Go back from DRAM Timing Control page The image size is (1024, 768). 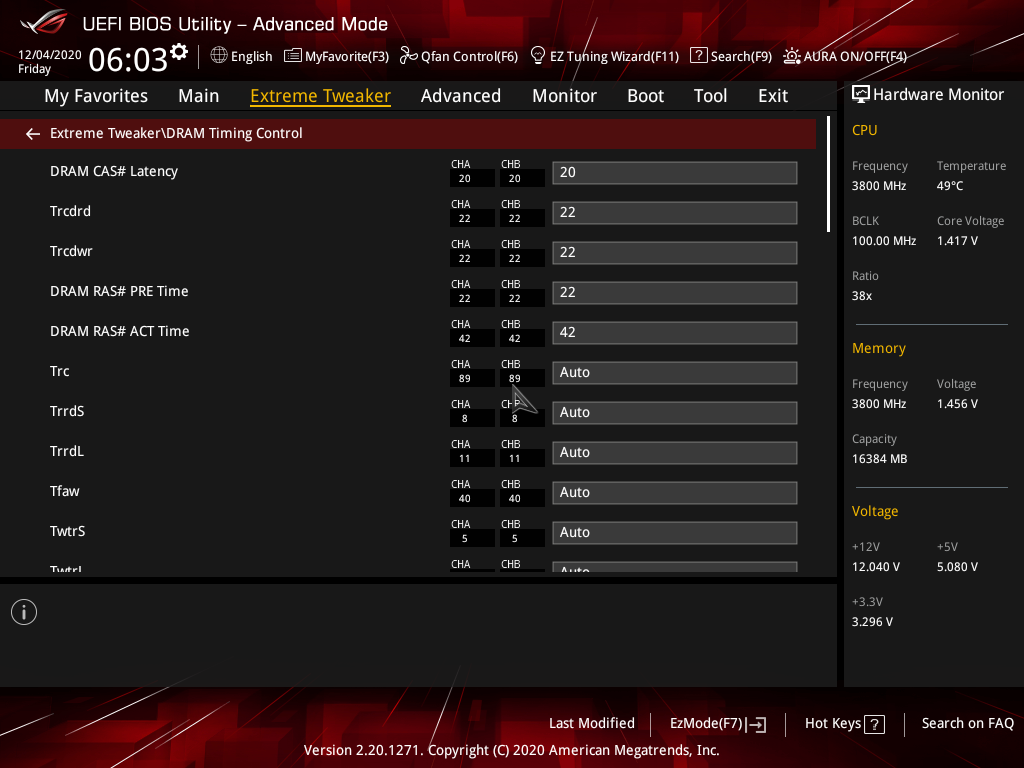pyautogui.click(x=32, y=133)
